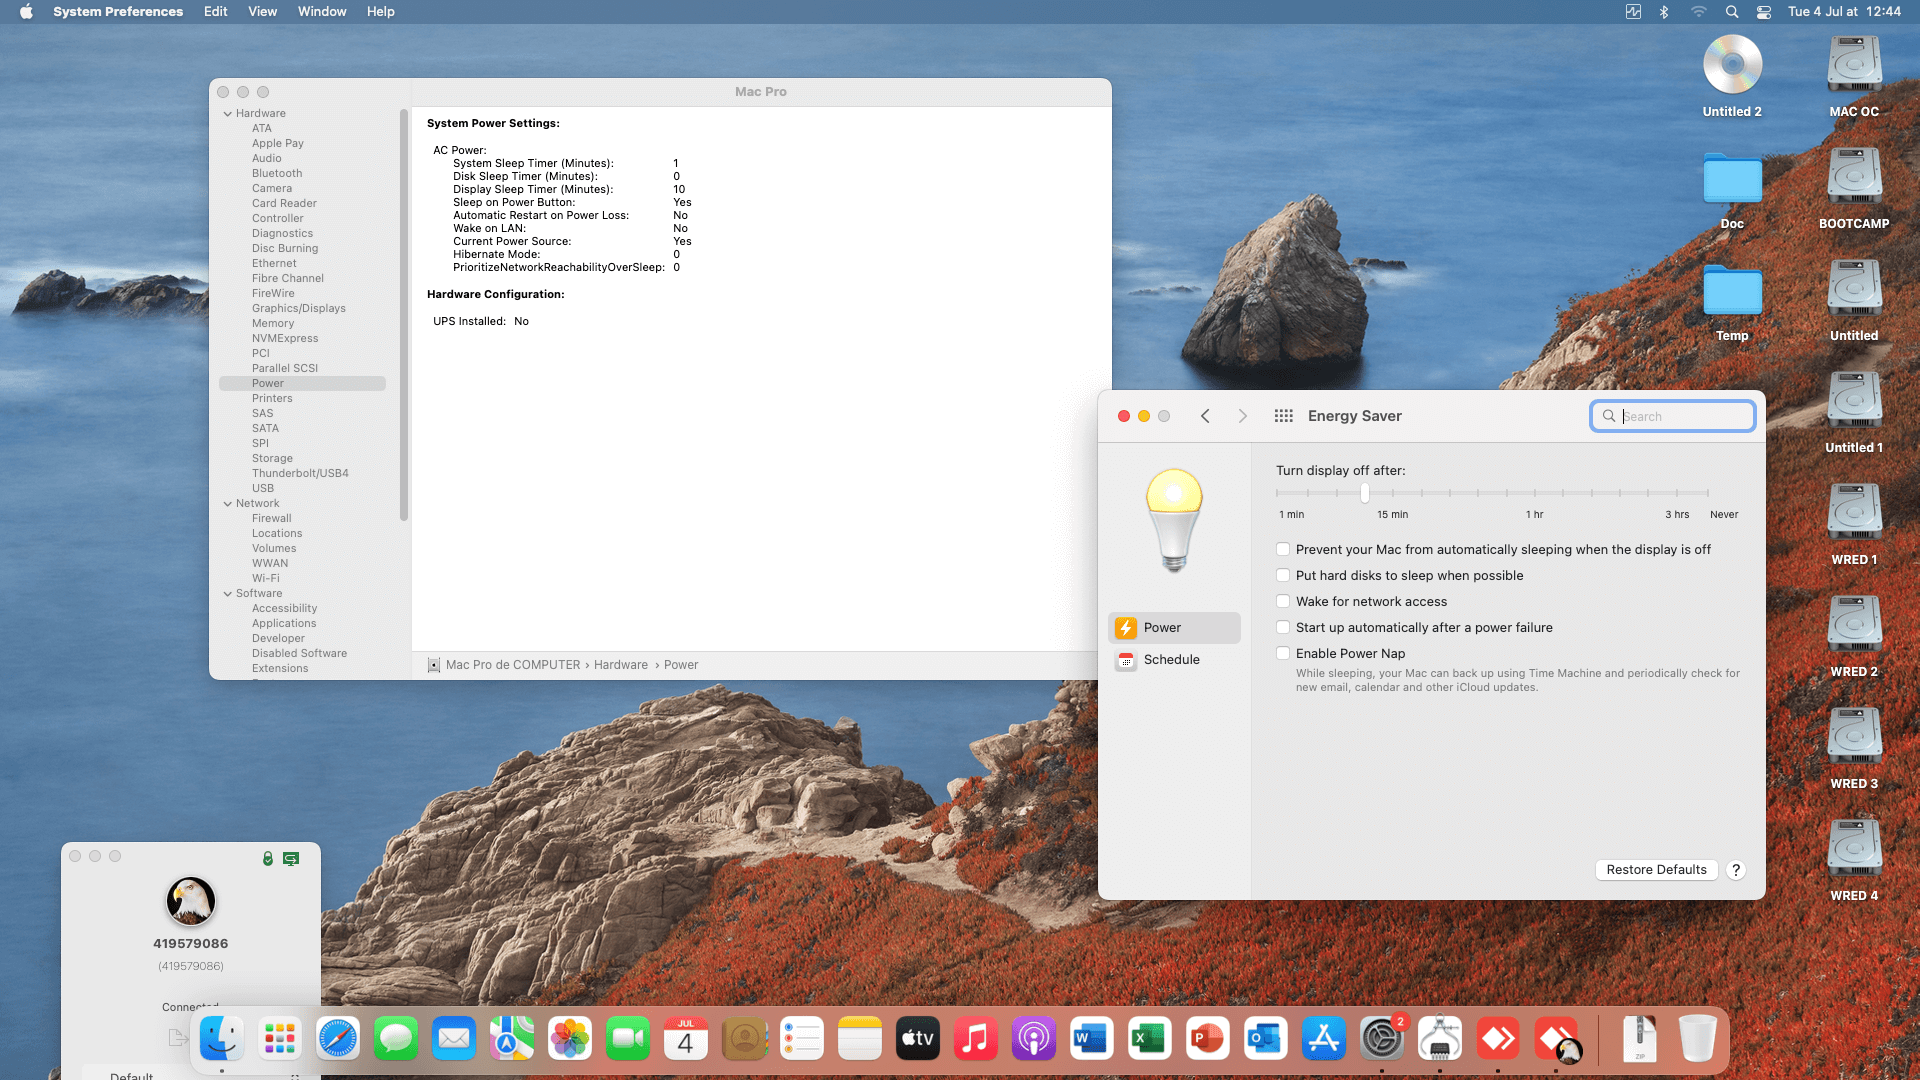Select Untitled 2 disc on desktop

(1732, 76)
